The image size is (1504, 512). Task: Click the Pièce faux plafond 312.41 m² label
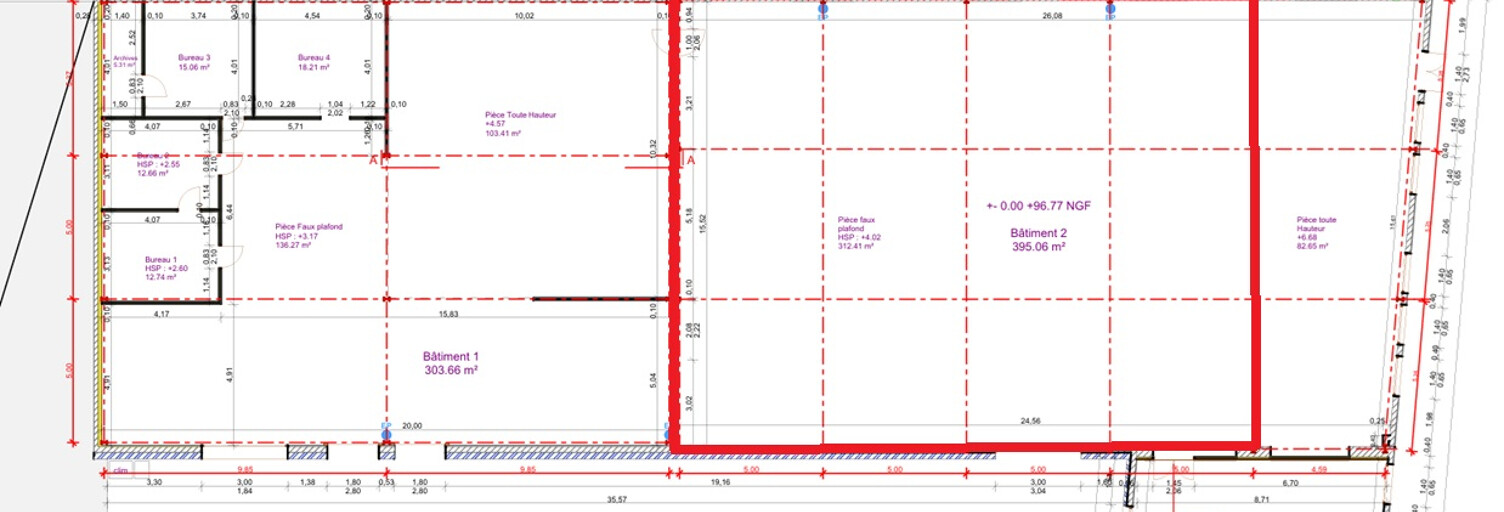857,231
